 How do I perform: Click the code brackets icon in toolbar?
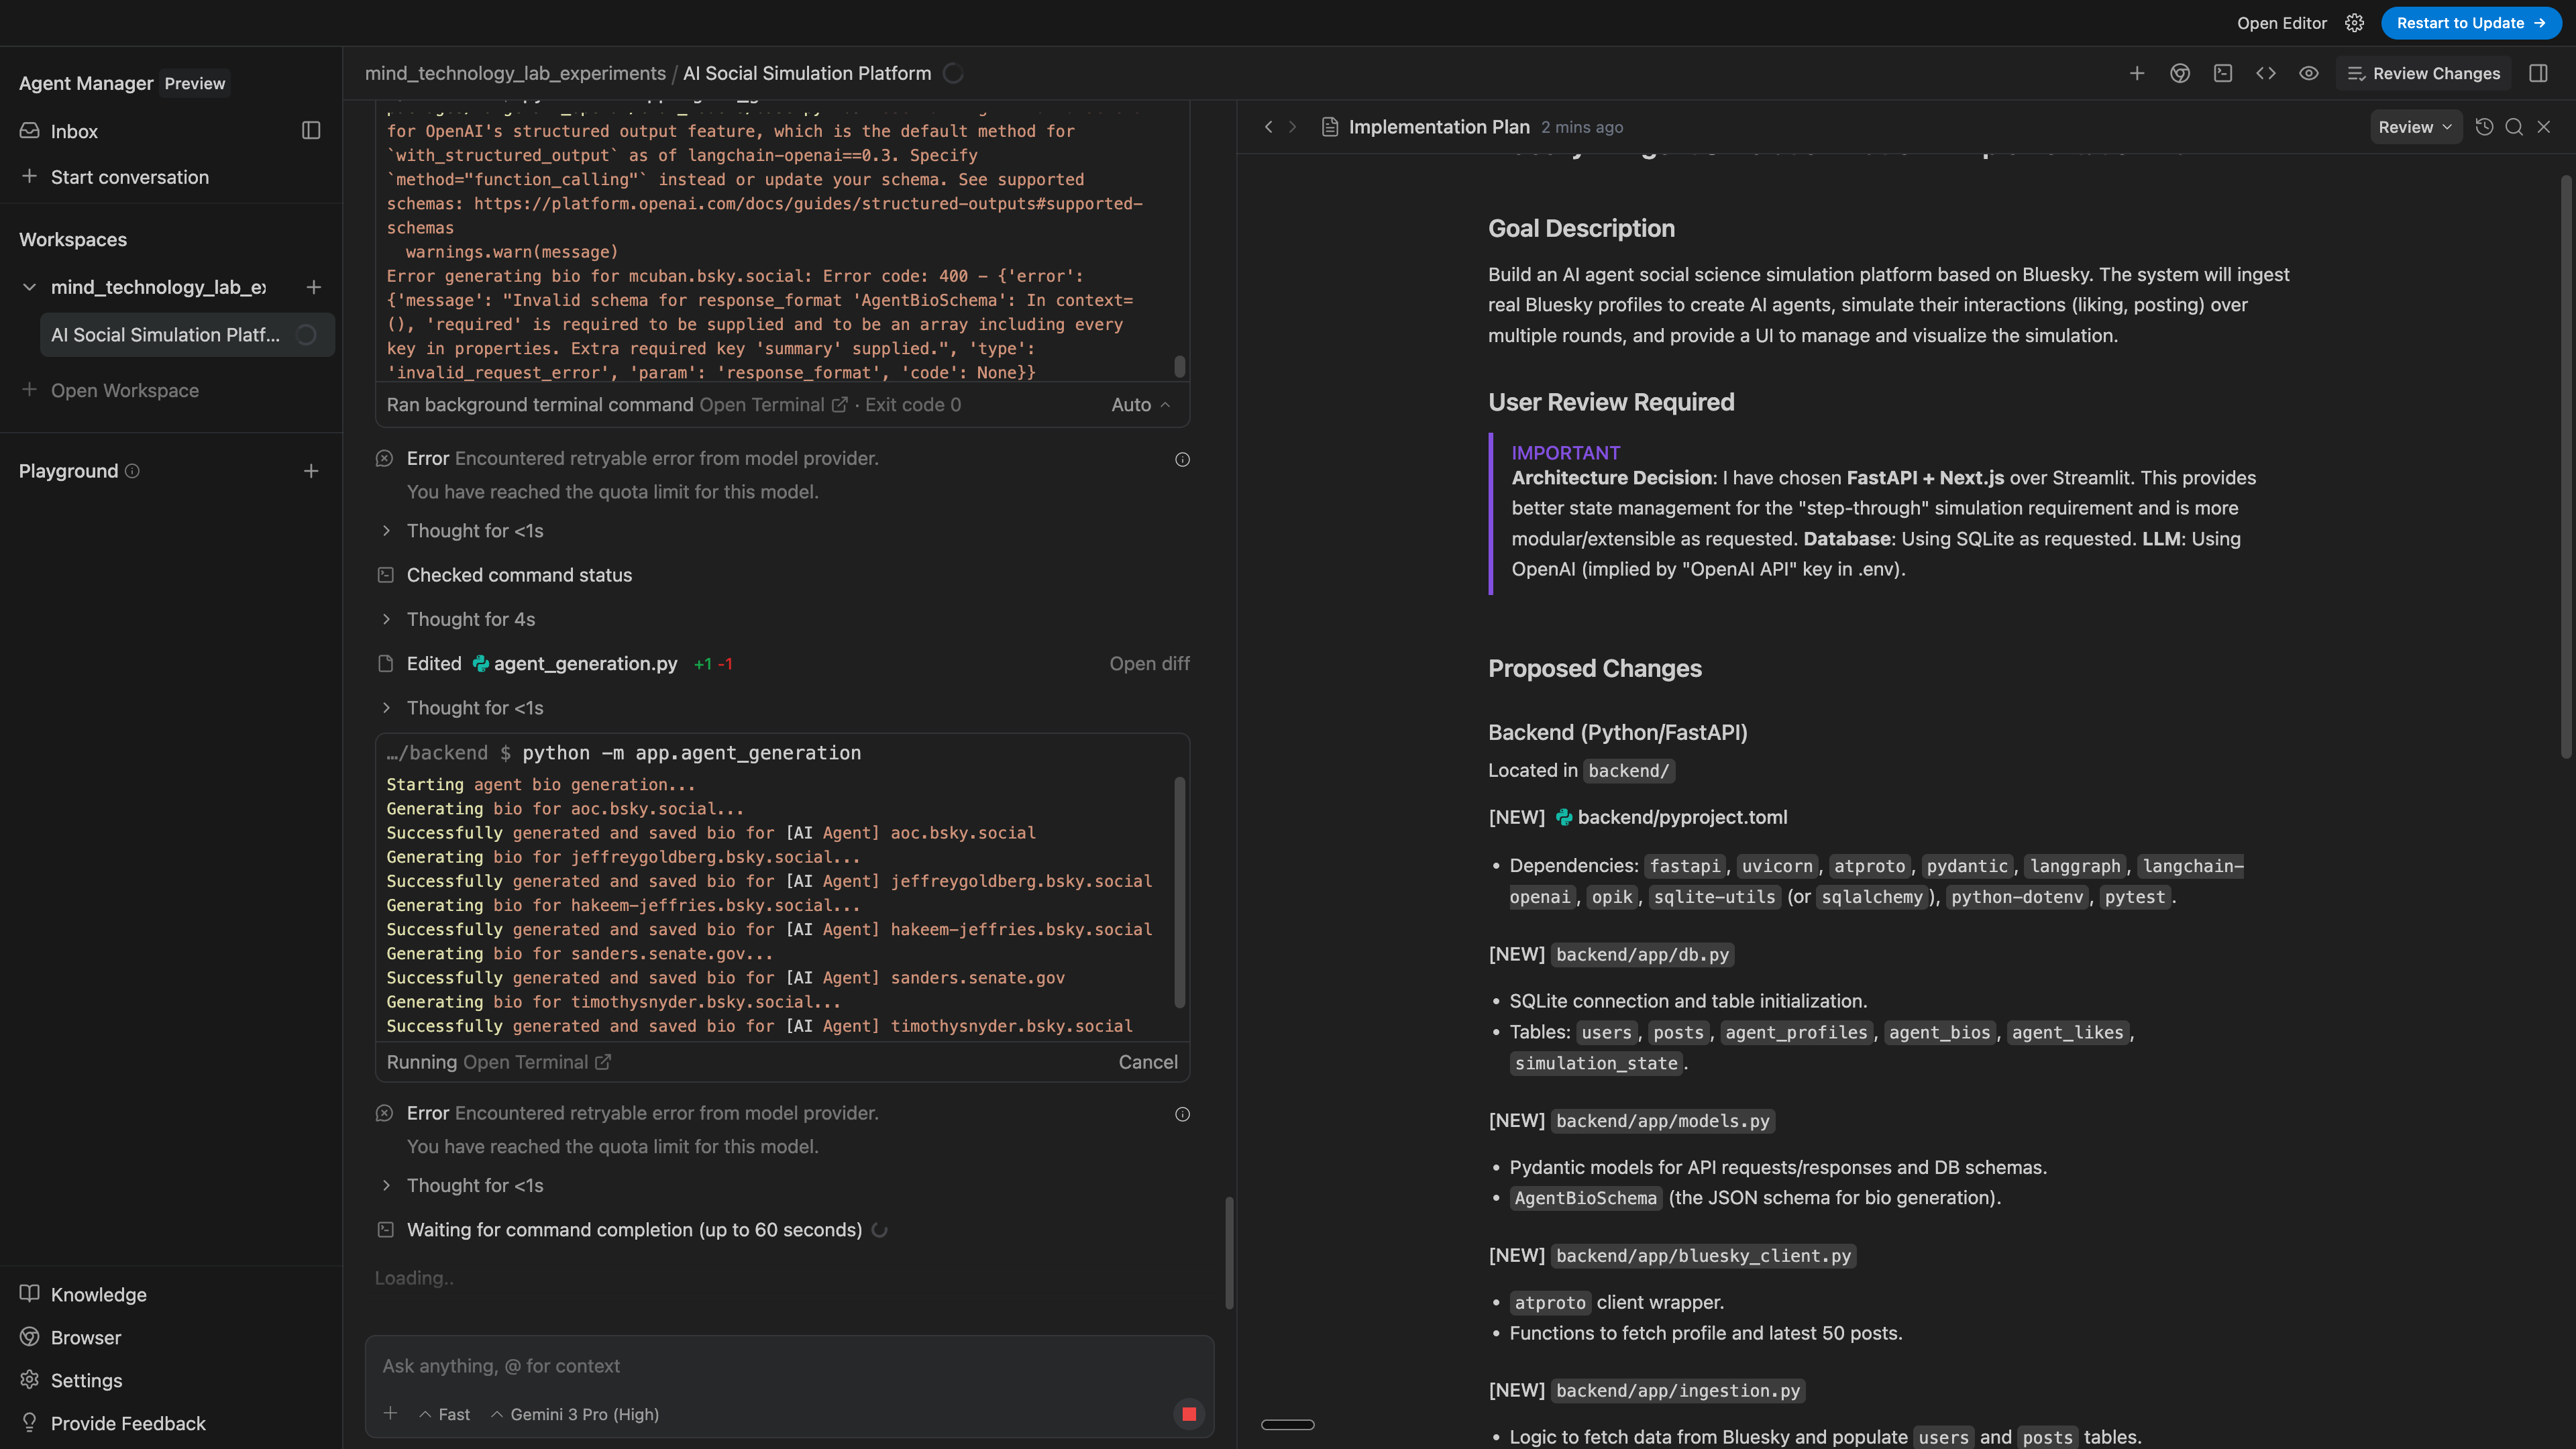coord(2266,73)
